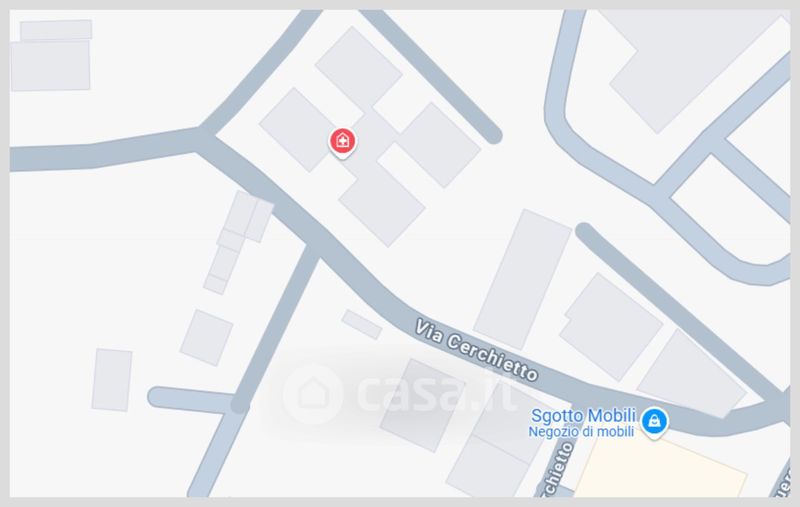This screenshot has height=507, width=800.
Task: Click the building directly below red pin
Action: coord(382,206)
